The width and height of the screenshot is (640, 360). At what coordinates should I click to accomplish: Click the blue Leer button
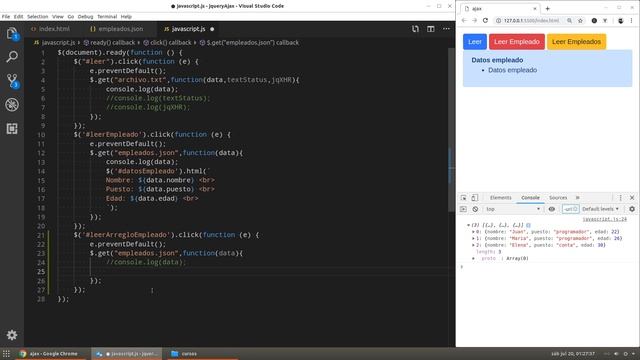pyautogui.click(x=475, y=42)
